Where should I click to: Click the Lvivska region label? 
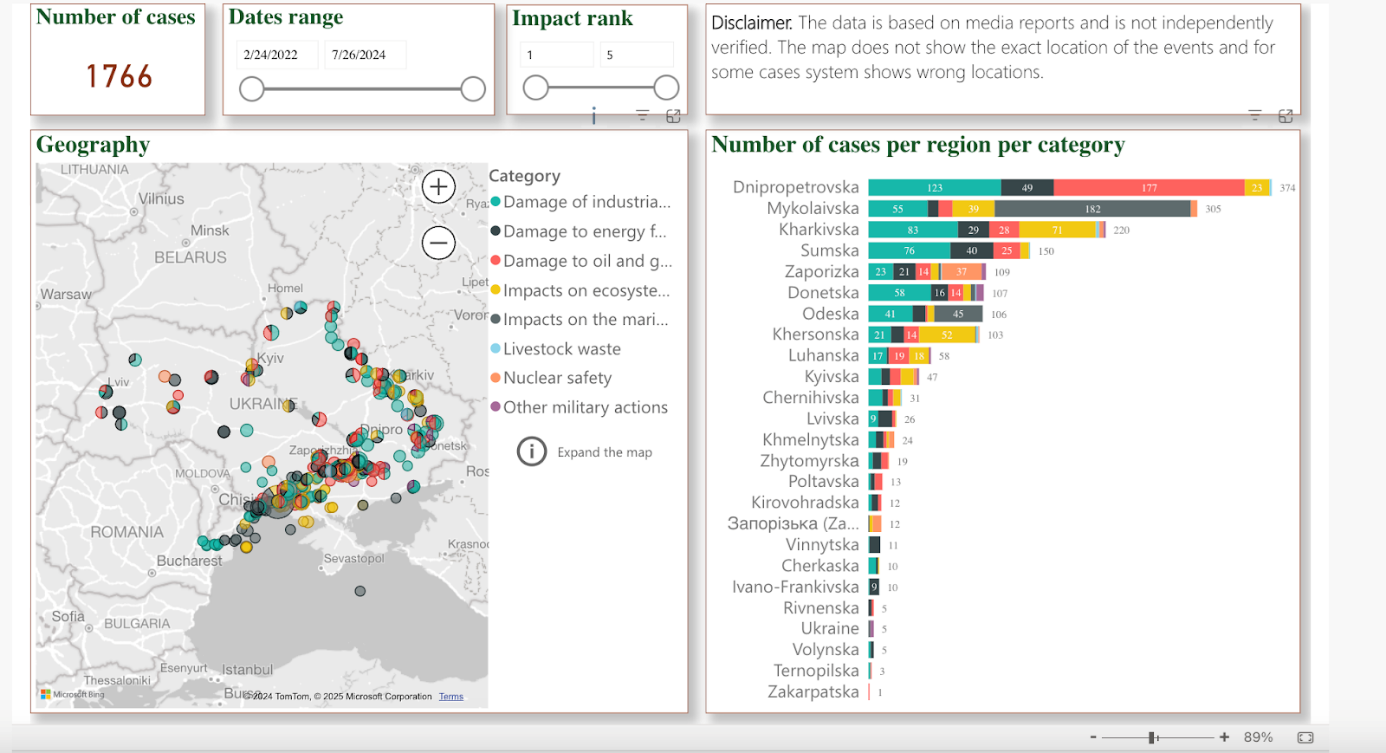(833, 418)
